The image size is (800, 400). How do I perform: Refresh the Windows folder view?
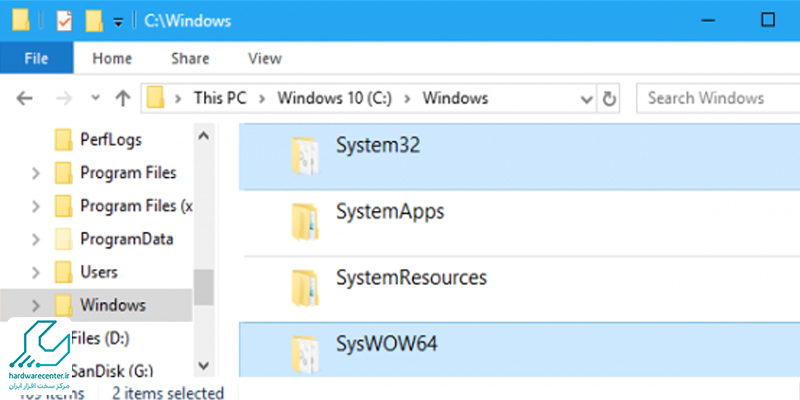click(609, 98)
